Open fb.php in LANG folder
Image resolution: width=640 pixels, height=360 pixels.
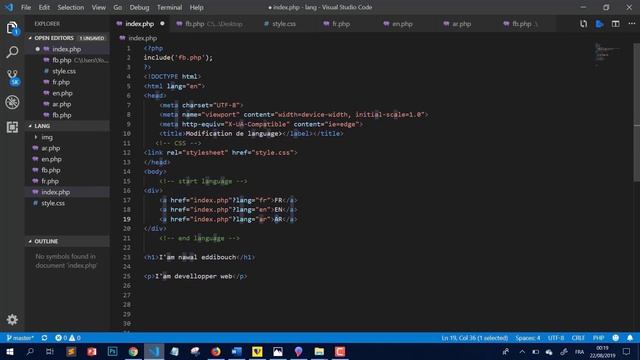click(51, 170)
